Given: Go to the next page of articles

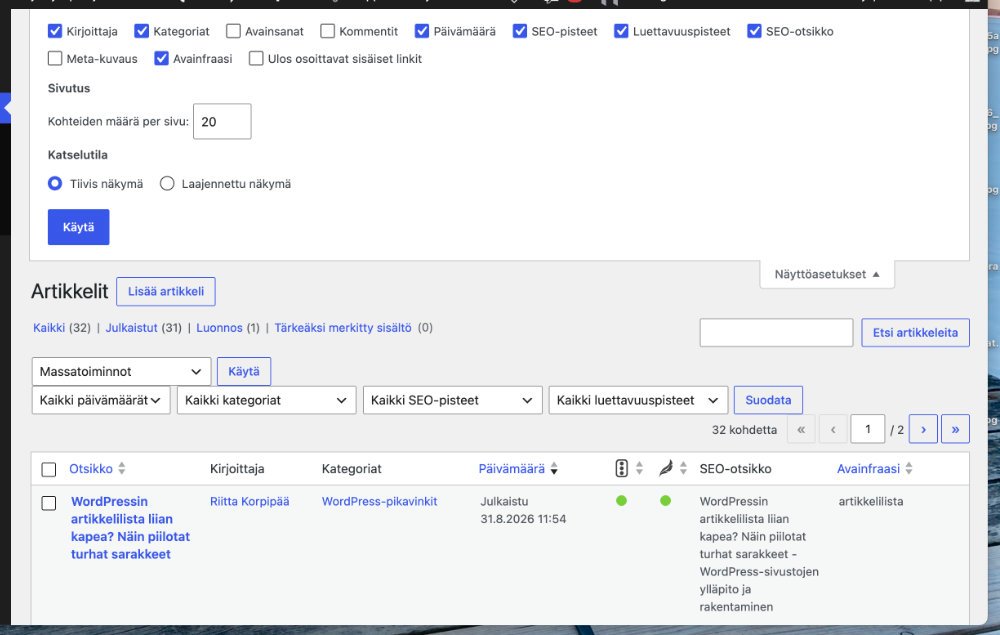Looking at the screenshot, I should [x=923, y=429].
